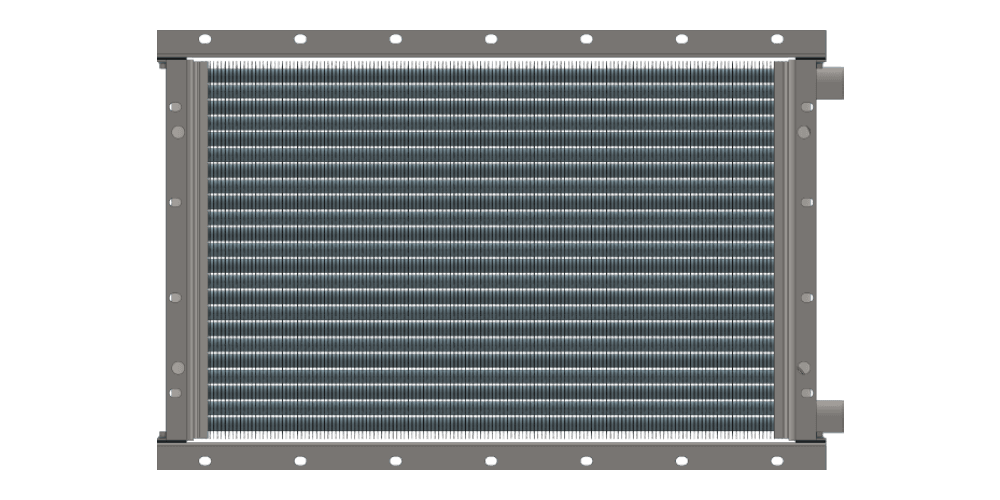
Task: Click the lower pipe stub on right side
Action: point(831,414)
